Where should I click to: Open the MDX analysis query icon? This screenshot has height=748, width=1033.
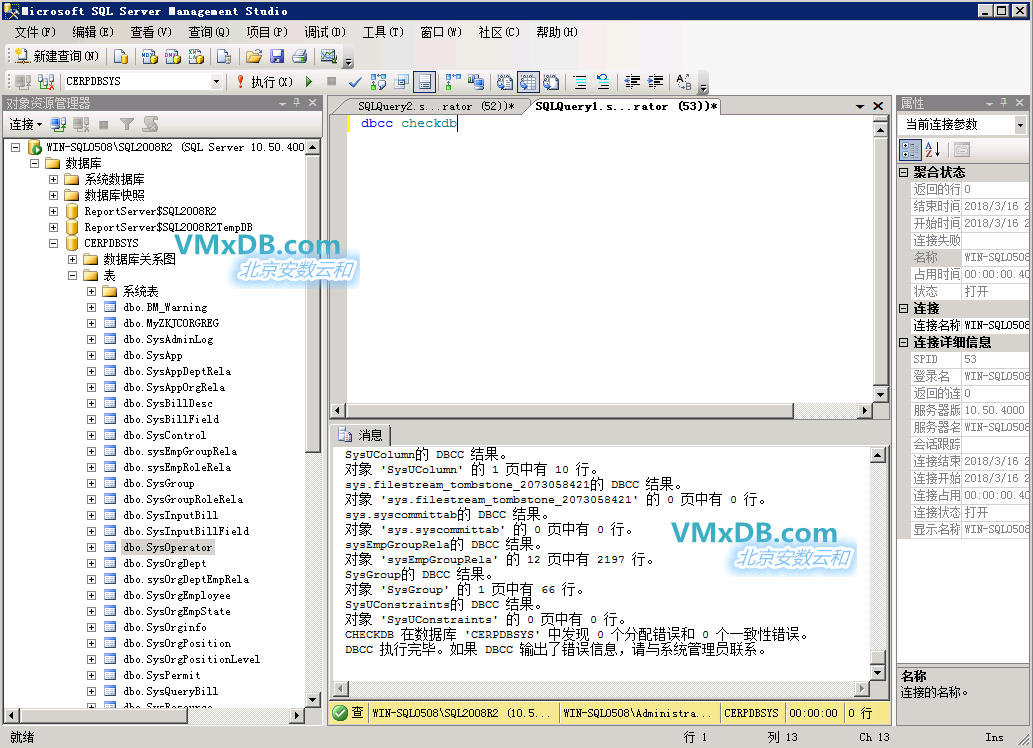[150, 57]
